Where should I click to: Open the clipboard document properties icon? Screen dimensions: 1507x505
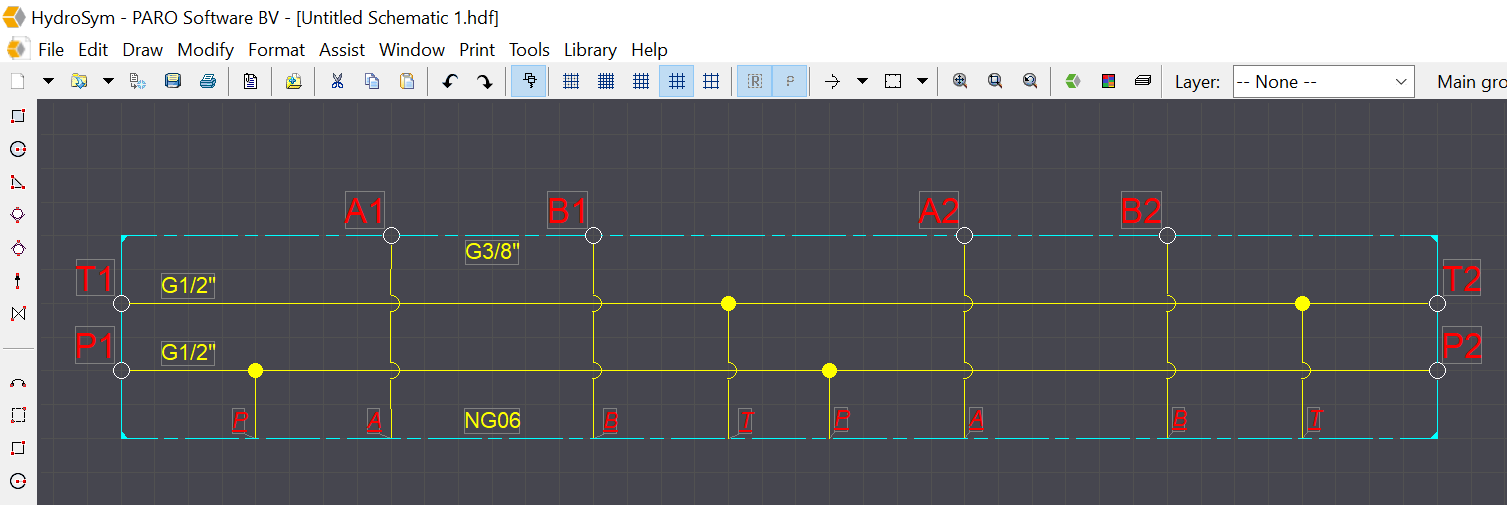point(250,82)
